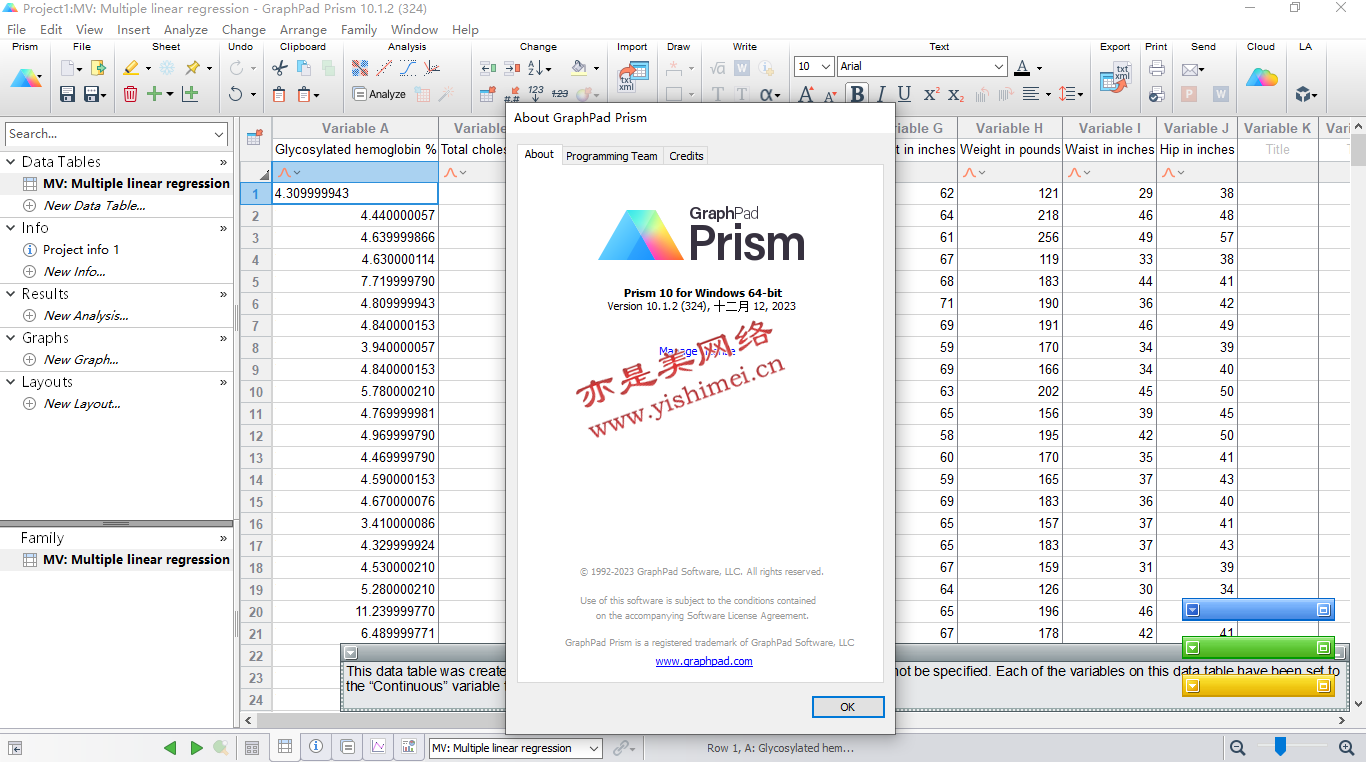The image size is (1366, 762).
Task: Open the graph sheet icon in status bar
Action: [x=378, y=747]
